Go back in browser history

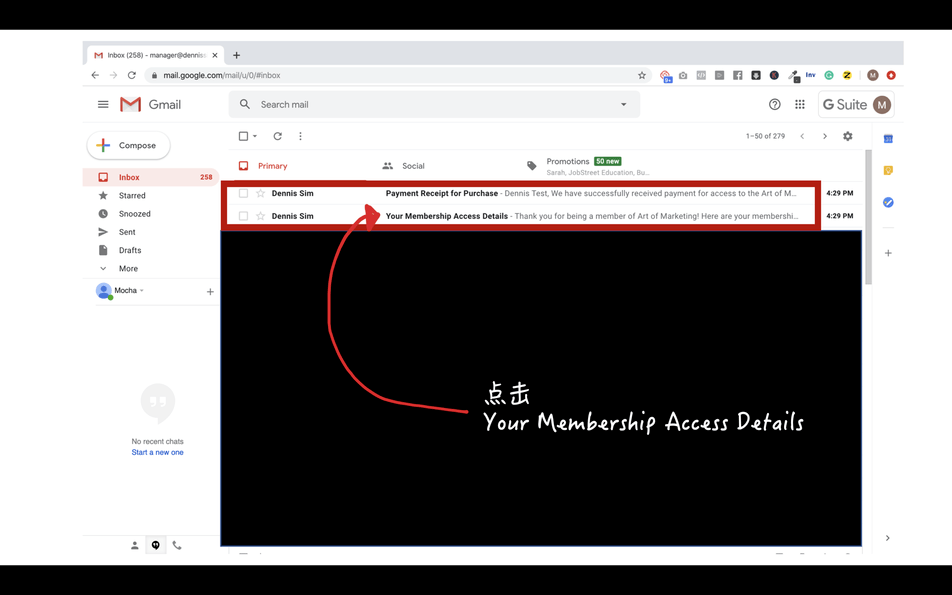point(95,75)
